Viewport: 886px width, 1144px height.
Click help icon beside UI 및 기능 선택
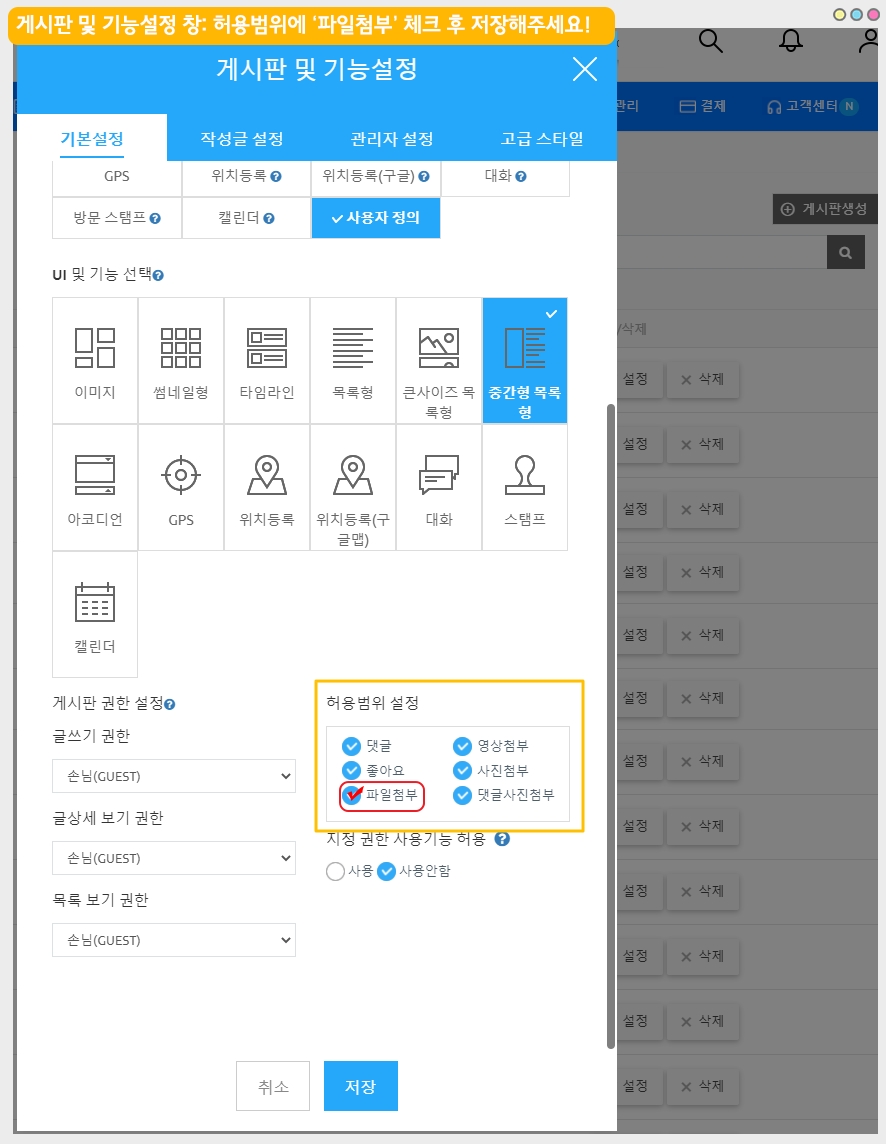click(x=158, y=276)
